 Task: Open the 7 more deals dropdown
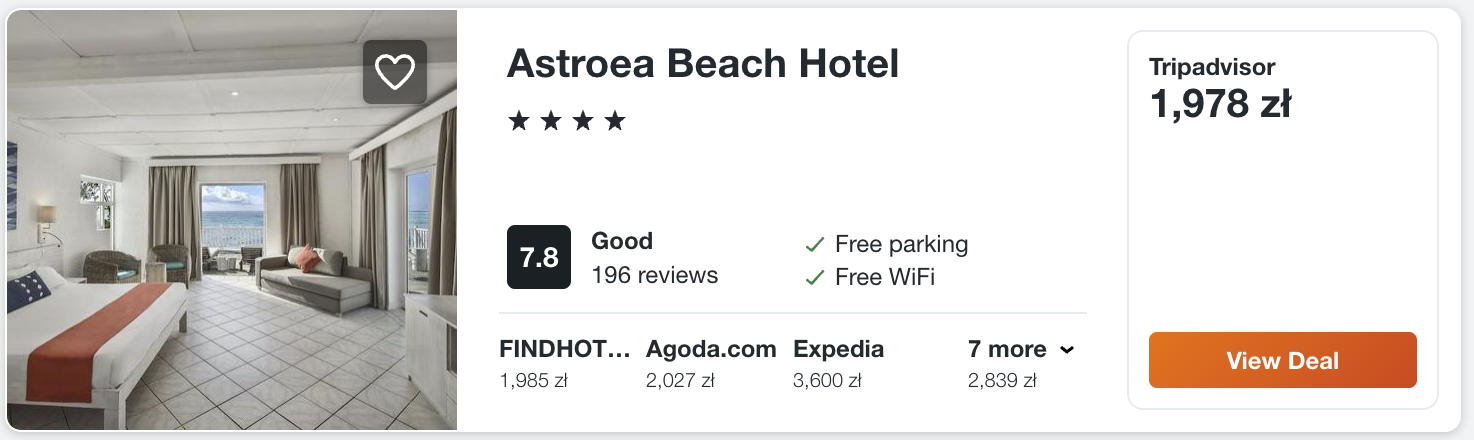1007,350
